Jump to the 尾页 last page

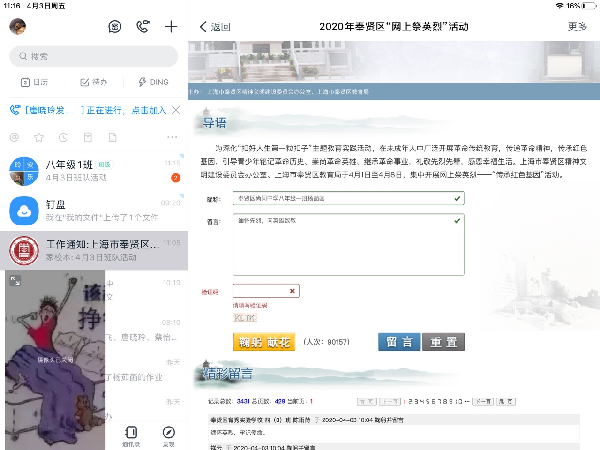click(506, 401)
